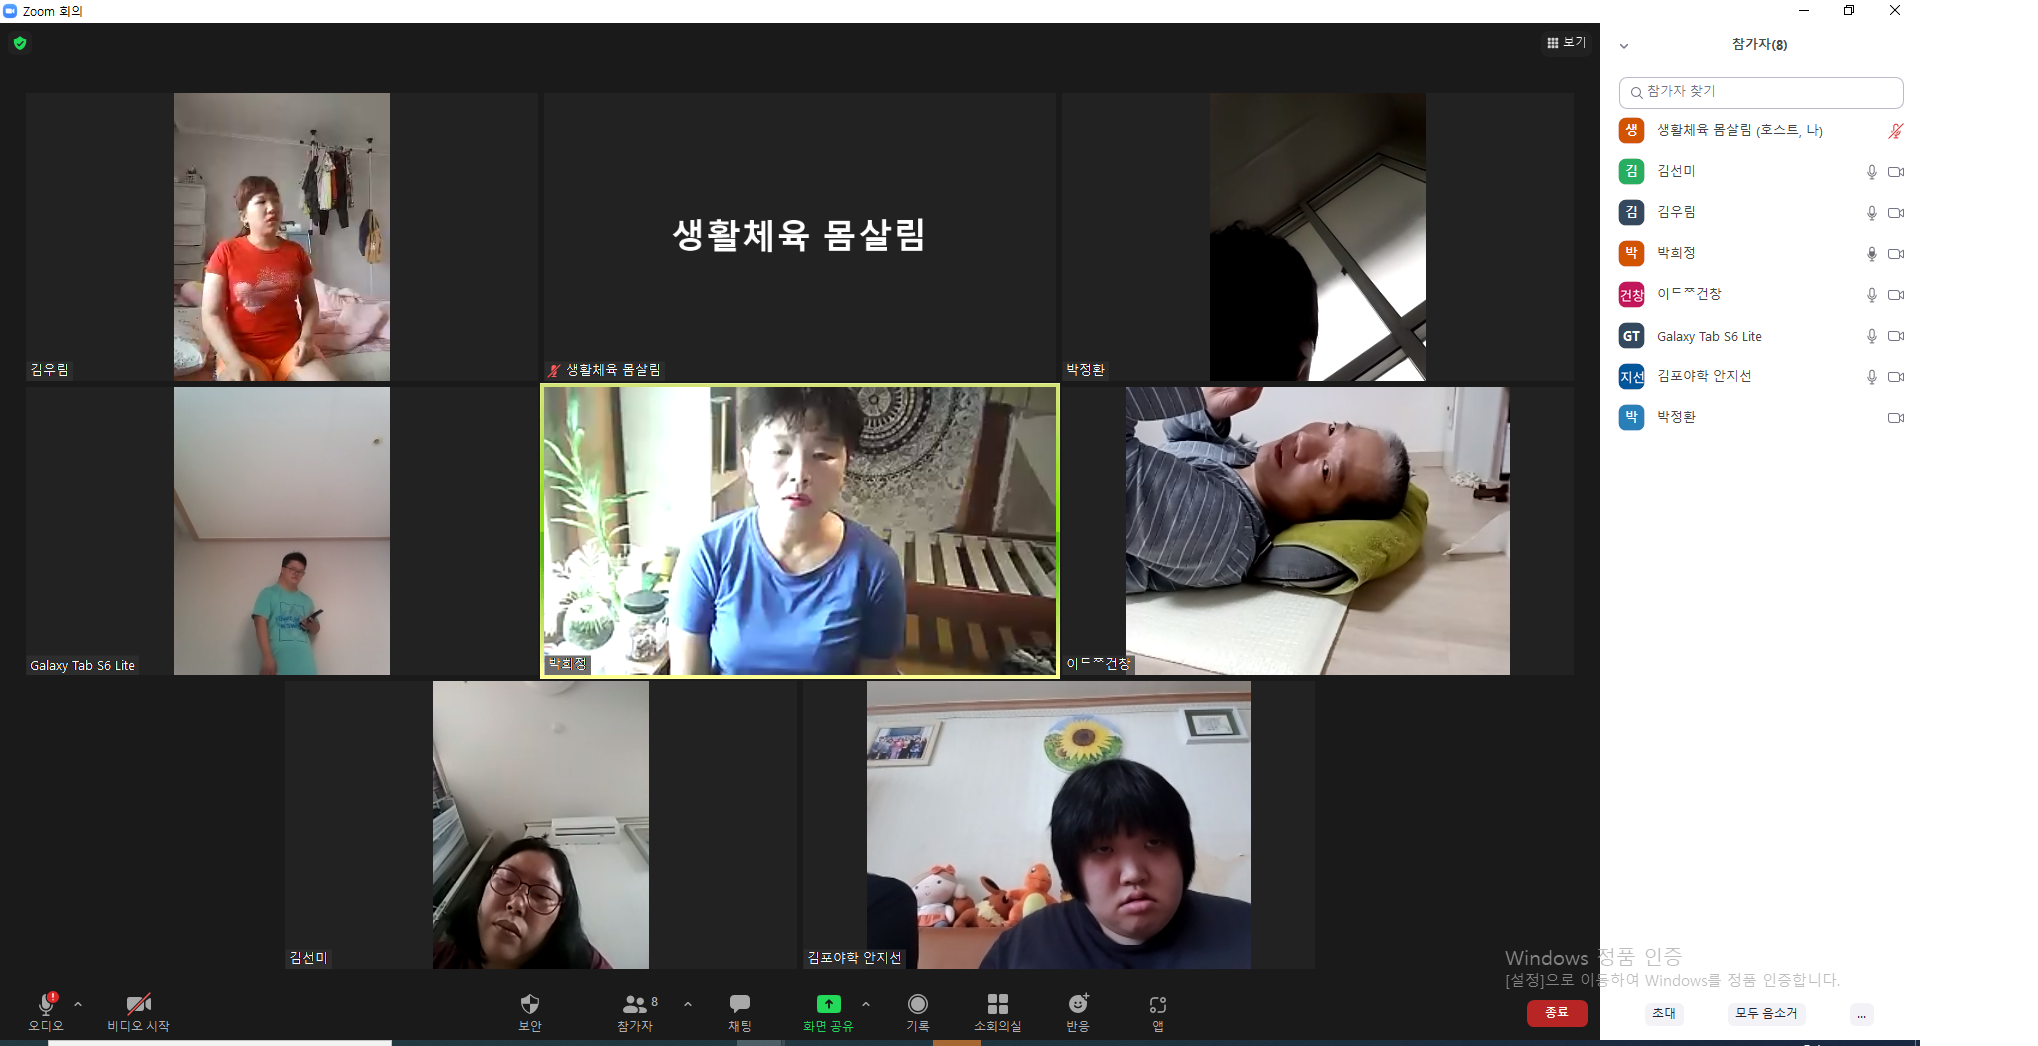This screenshot has height=1046, width=2038.
Task: Click Galaxy Tab S6 Lite camera icon
Action: pyautogui.click(x=1895, y=336)
